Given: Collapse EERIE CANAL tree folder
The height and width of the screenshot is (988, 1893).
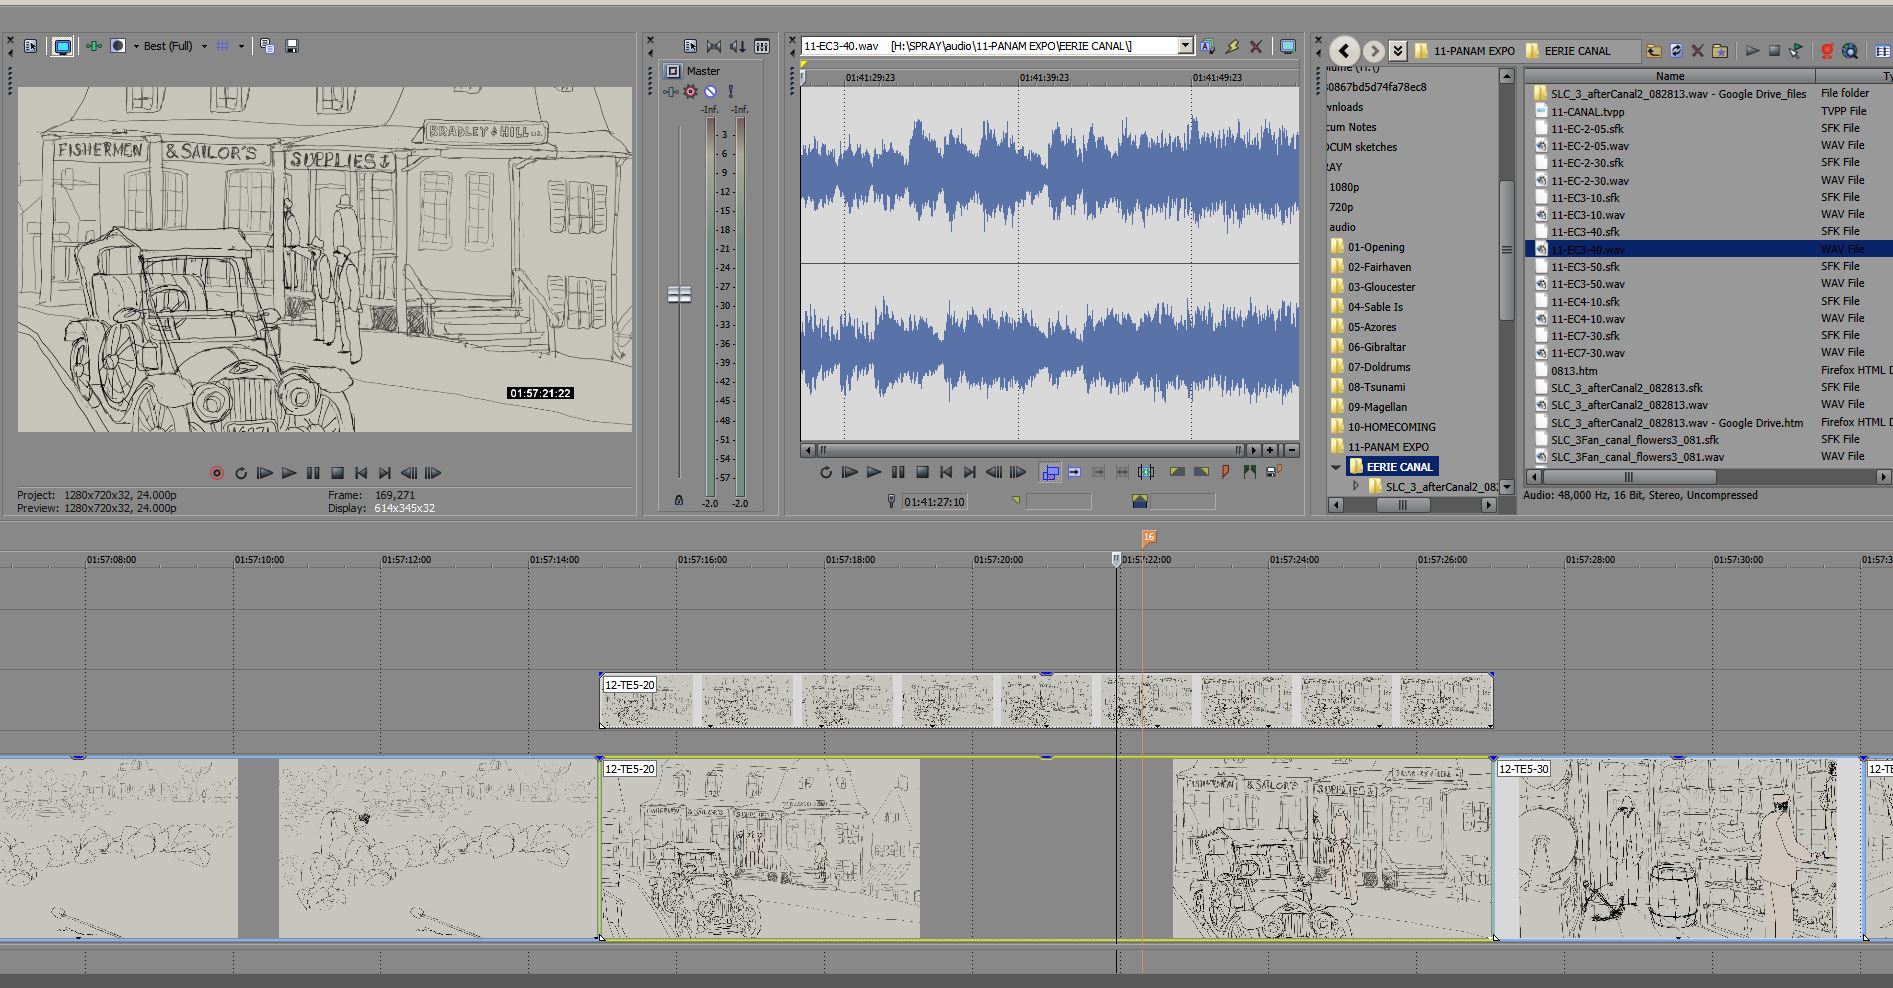Looking at the screenshot, I should coord(1336,467).
